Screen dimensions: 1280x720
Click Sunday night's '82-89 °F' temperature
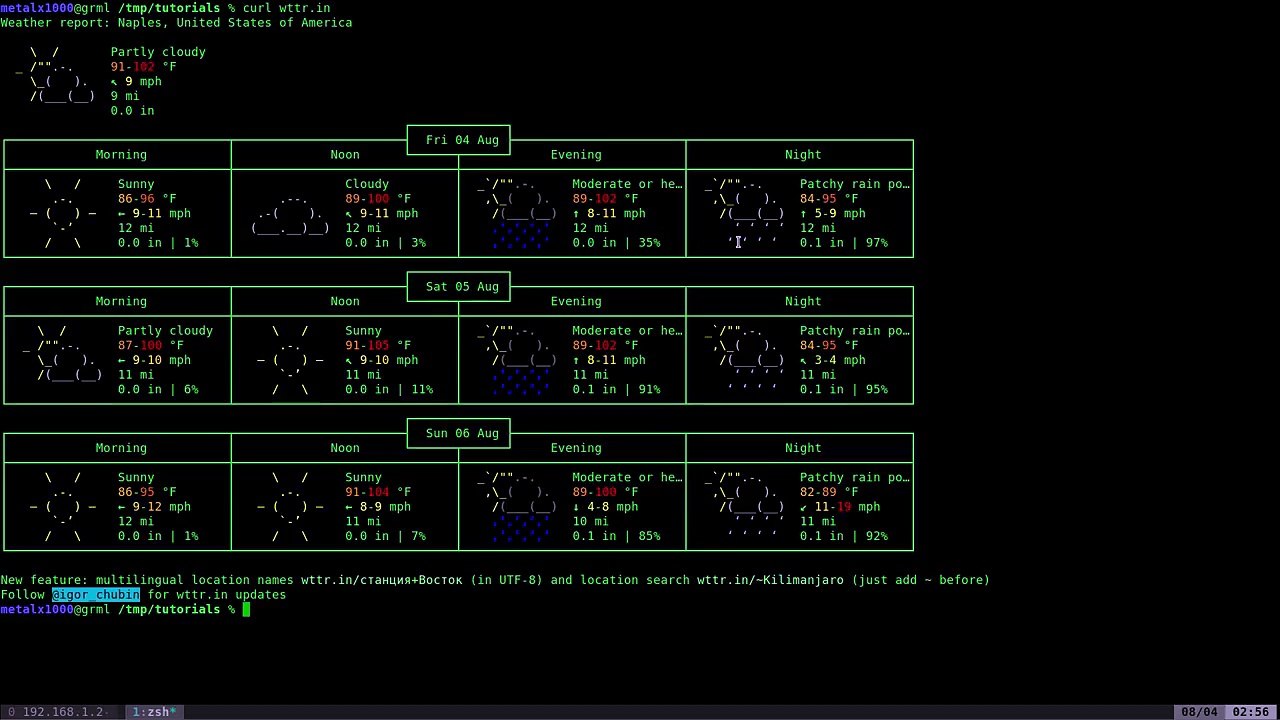[829, 492]
